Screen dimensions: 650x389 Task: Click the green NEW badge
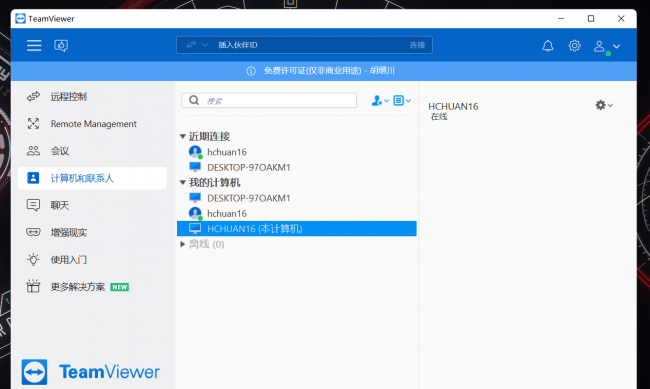pos(120,287)
